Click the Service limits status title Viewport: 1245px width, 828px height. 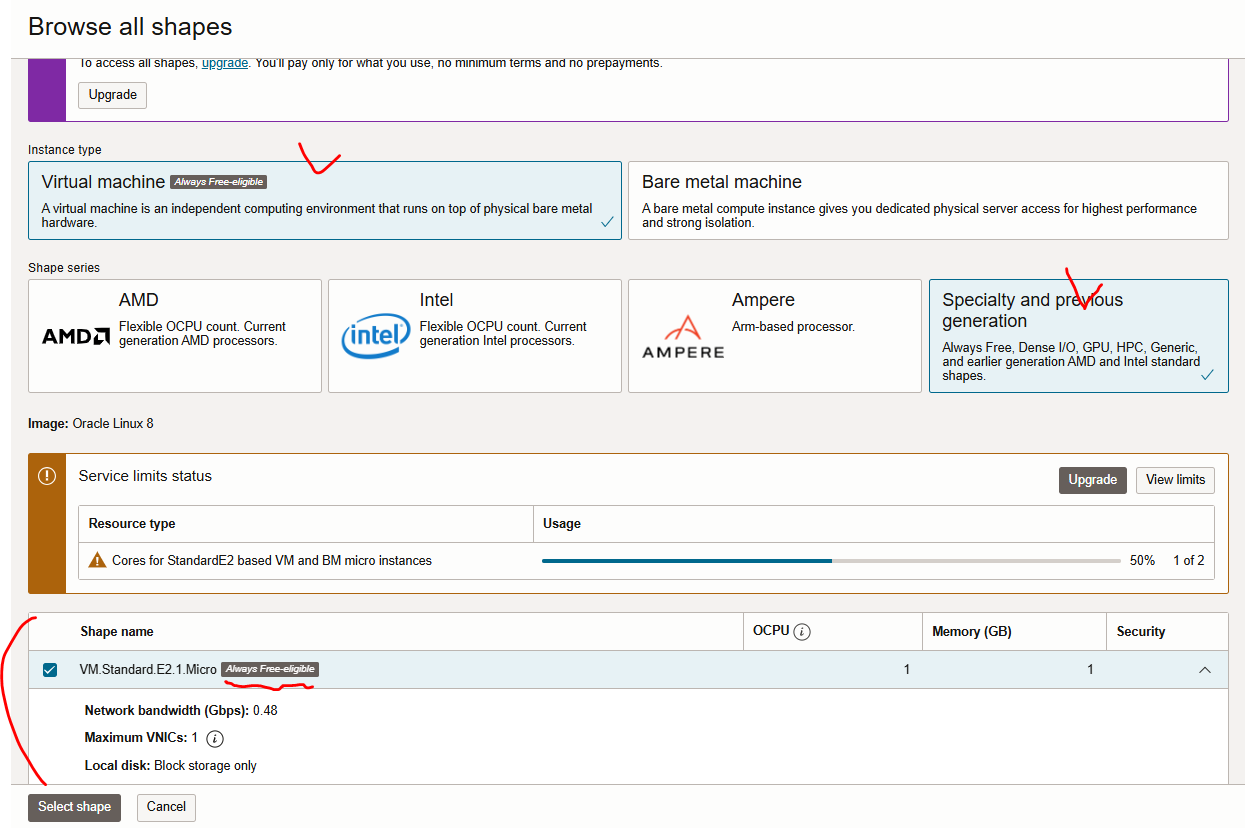145,477
